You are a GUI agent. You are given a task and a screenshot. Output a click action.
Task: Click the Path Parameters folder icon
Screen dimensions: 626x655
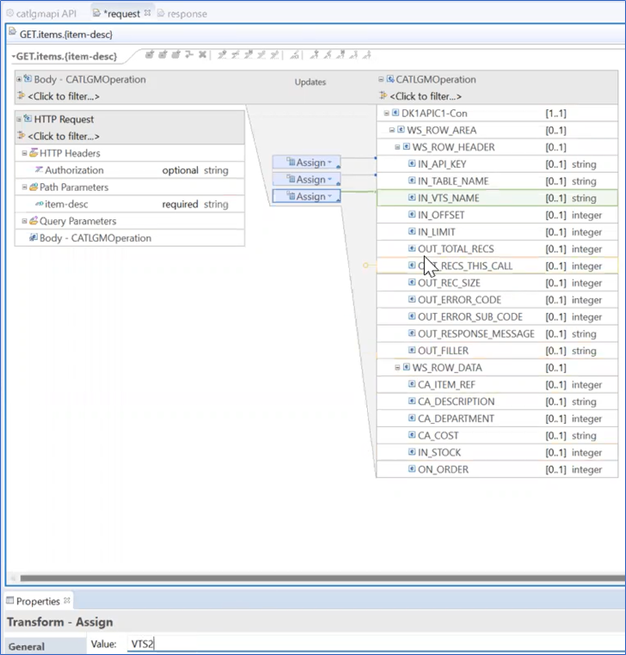[x=34, y=187]
